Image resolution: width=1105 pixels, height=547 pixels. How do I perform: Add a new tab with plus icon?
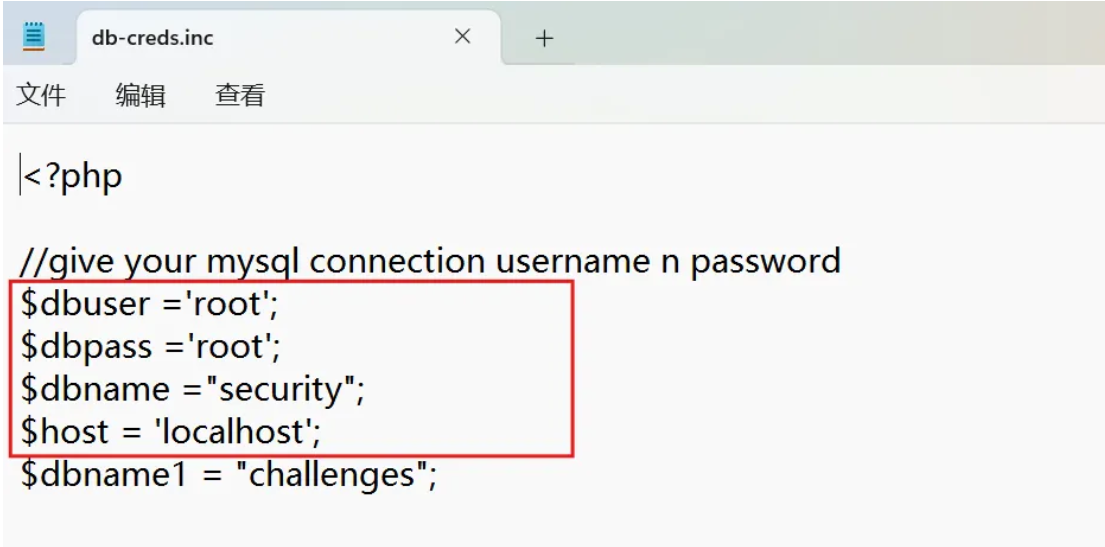[543, 38]
